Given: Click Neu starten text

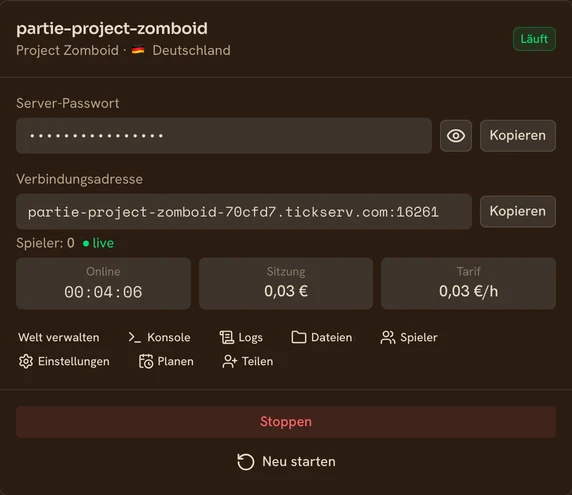Looking at the screenshot, I should pos(299,462).
